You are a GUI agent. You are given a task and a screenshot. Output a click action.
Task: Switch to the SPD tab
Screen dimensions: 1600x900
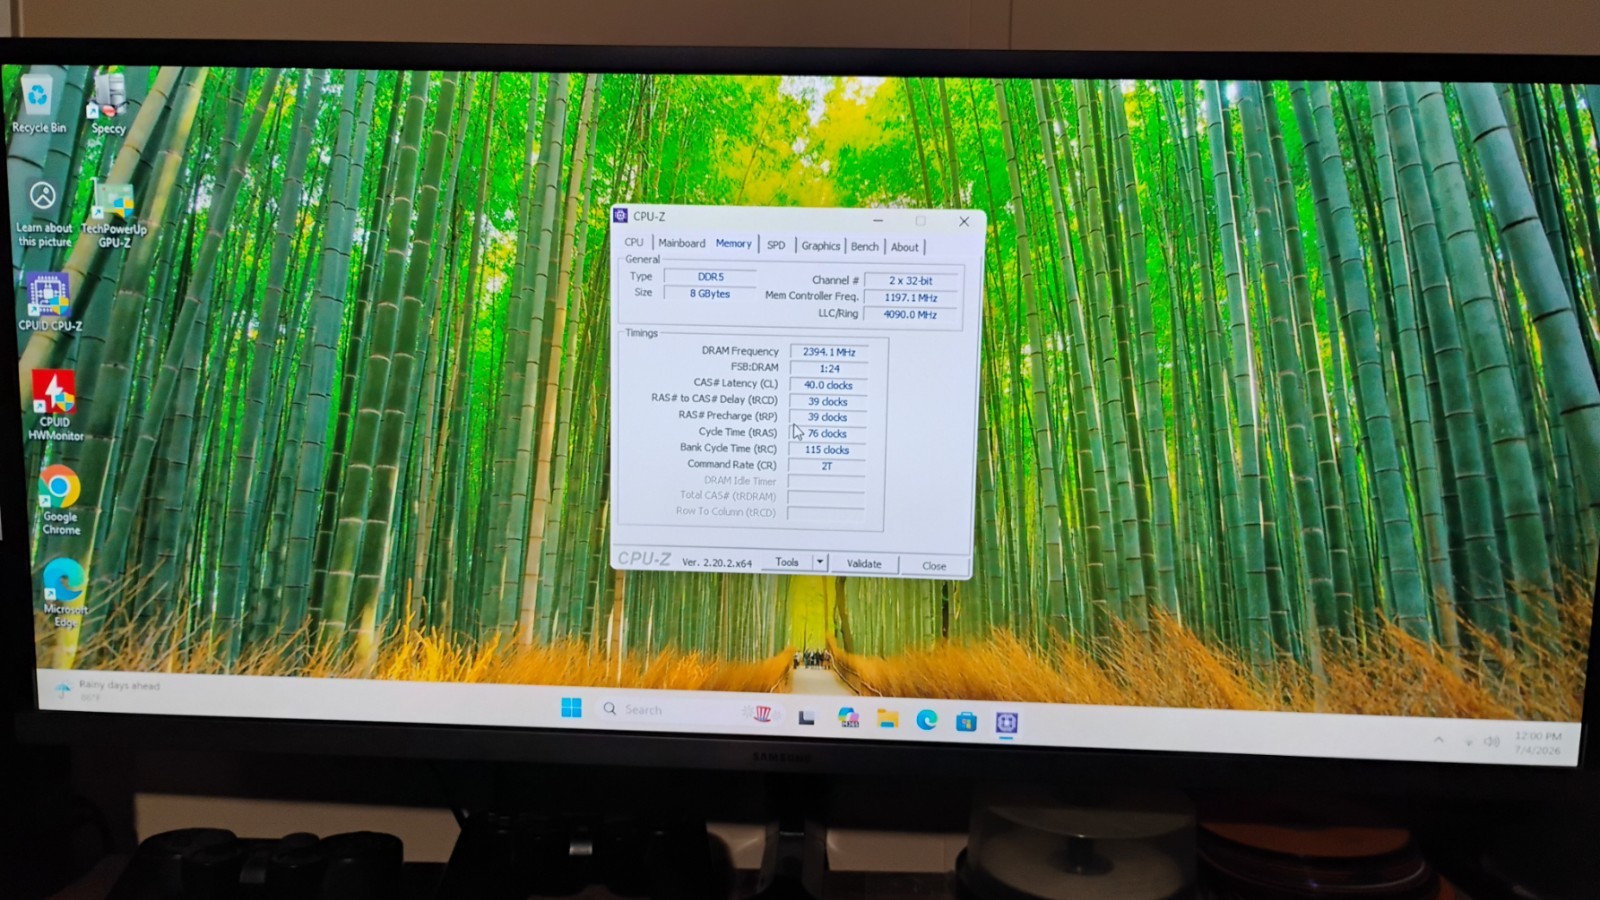pyautogui.click(x=776, y=245)
